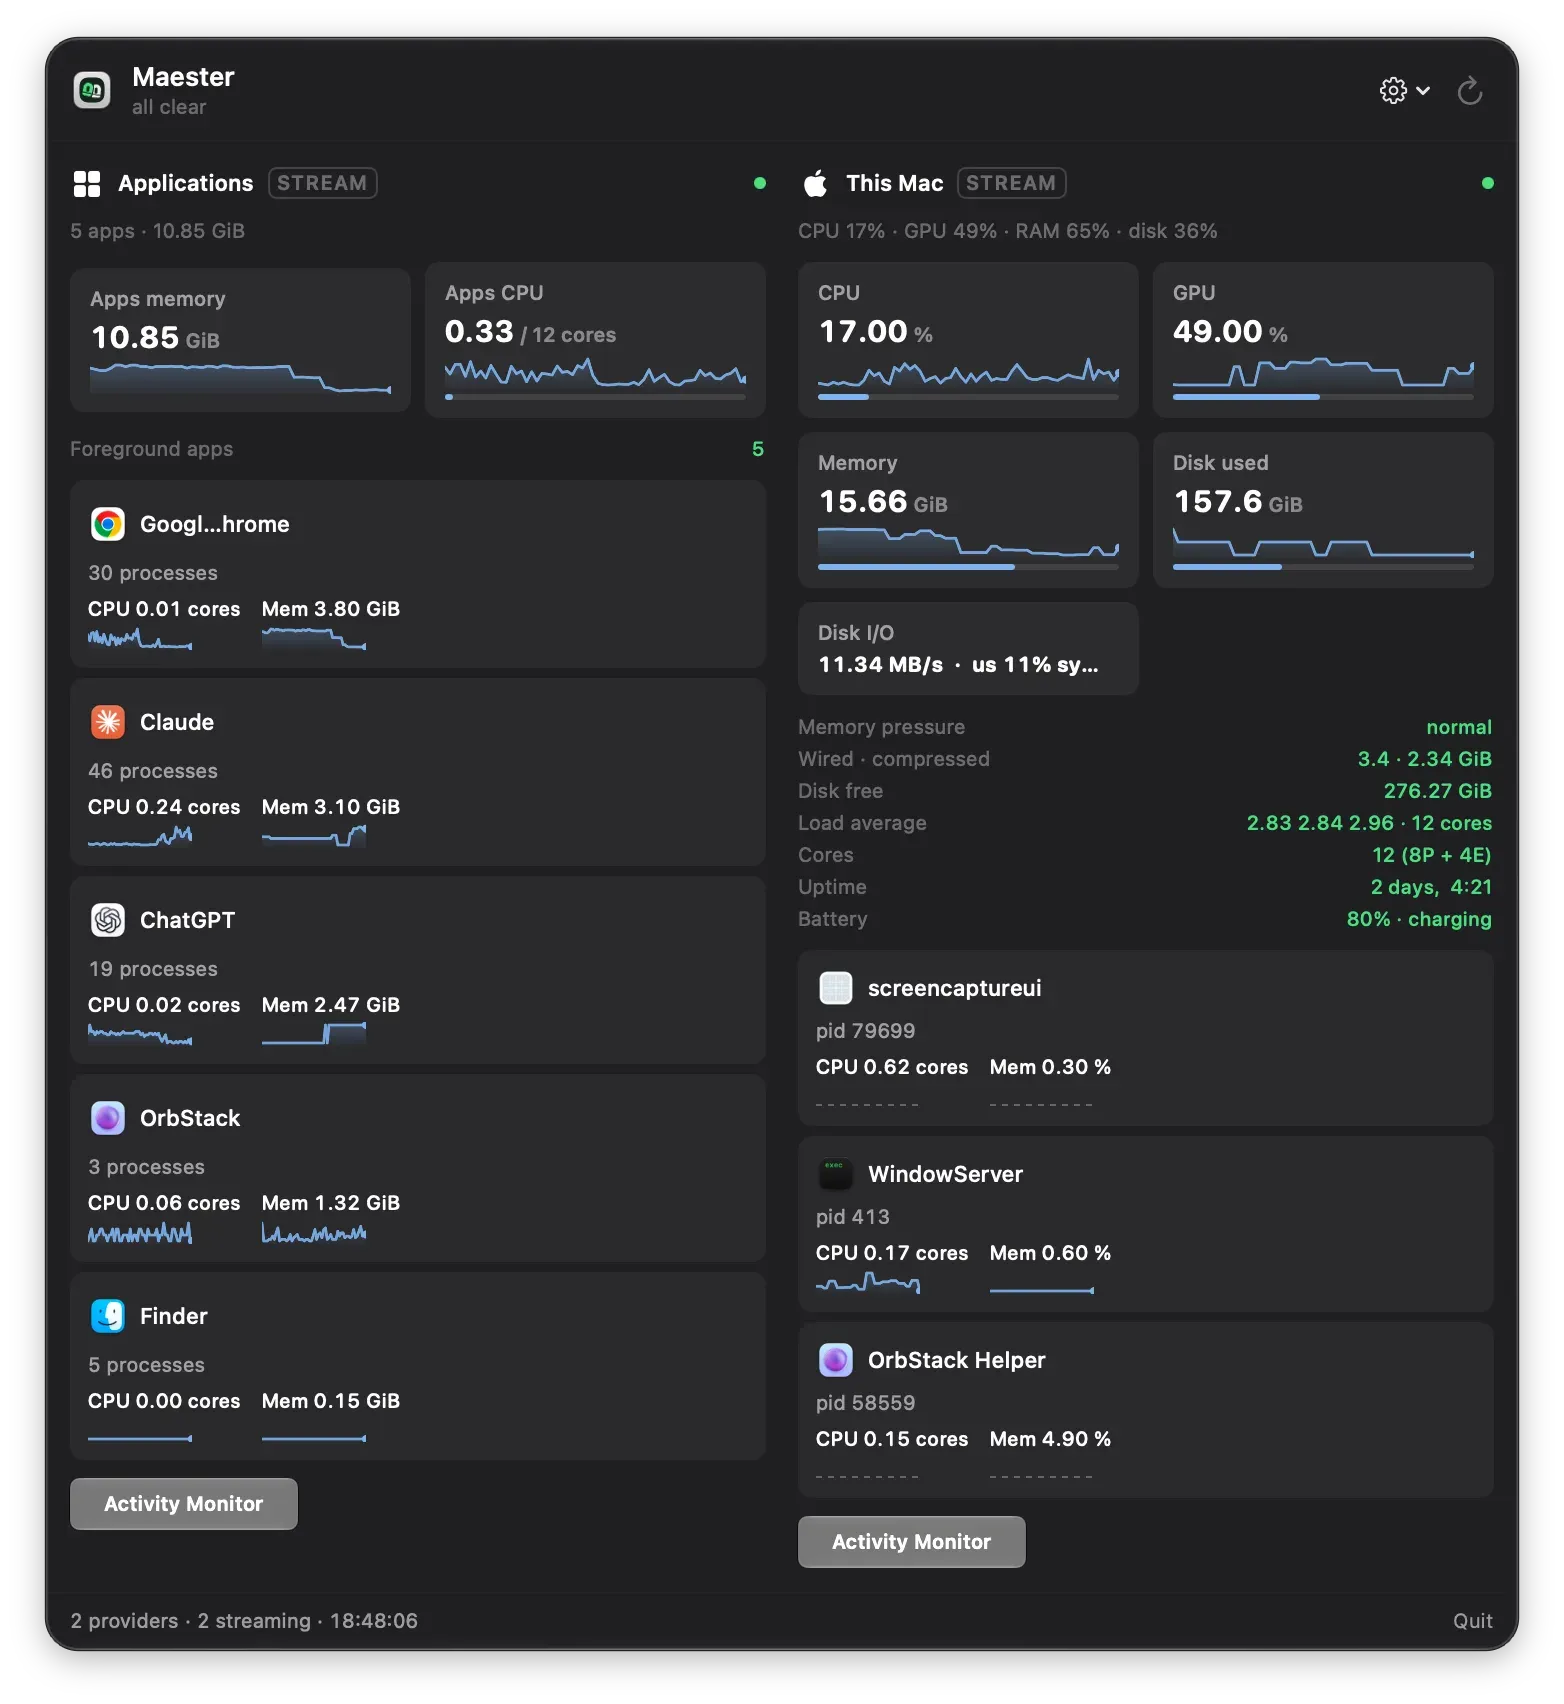Click the Disk free 276.27 GiB value
The height and width of the screenshot is (1704, 1564).
click(1437, 791)
